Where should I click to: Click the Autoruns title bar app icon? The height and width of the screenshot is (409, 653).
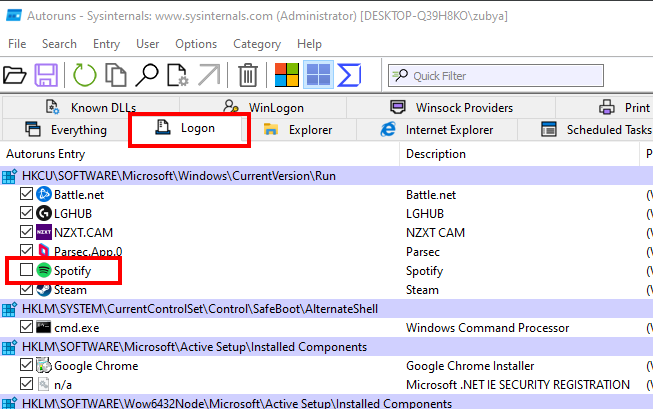pyautogui.click(x=14, y=16)
